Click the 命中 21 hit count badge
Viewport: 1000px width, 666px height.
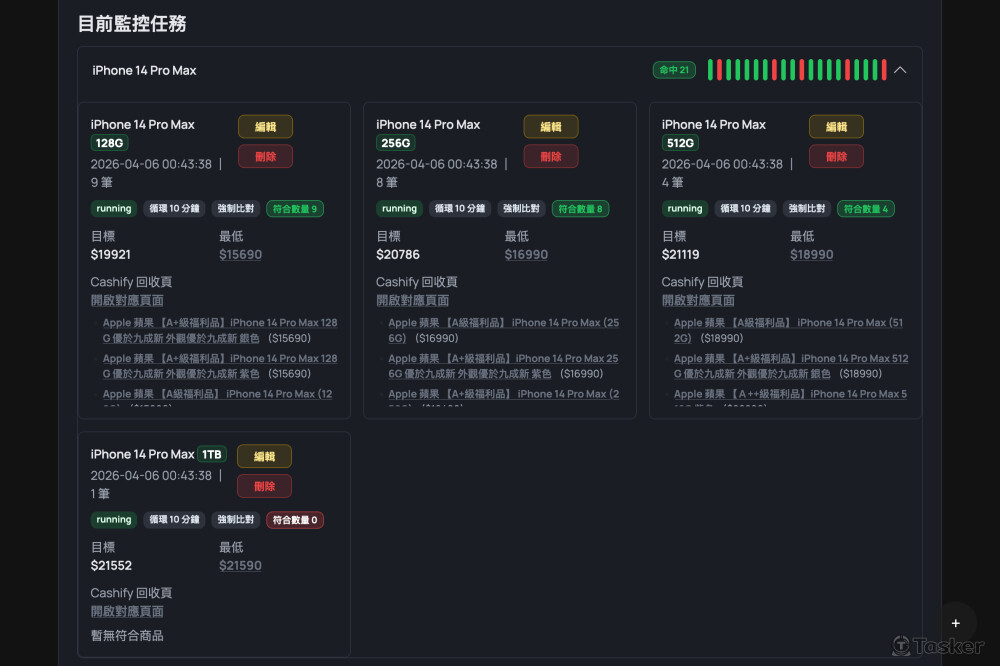coord(672,70)
